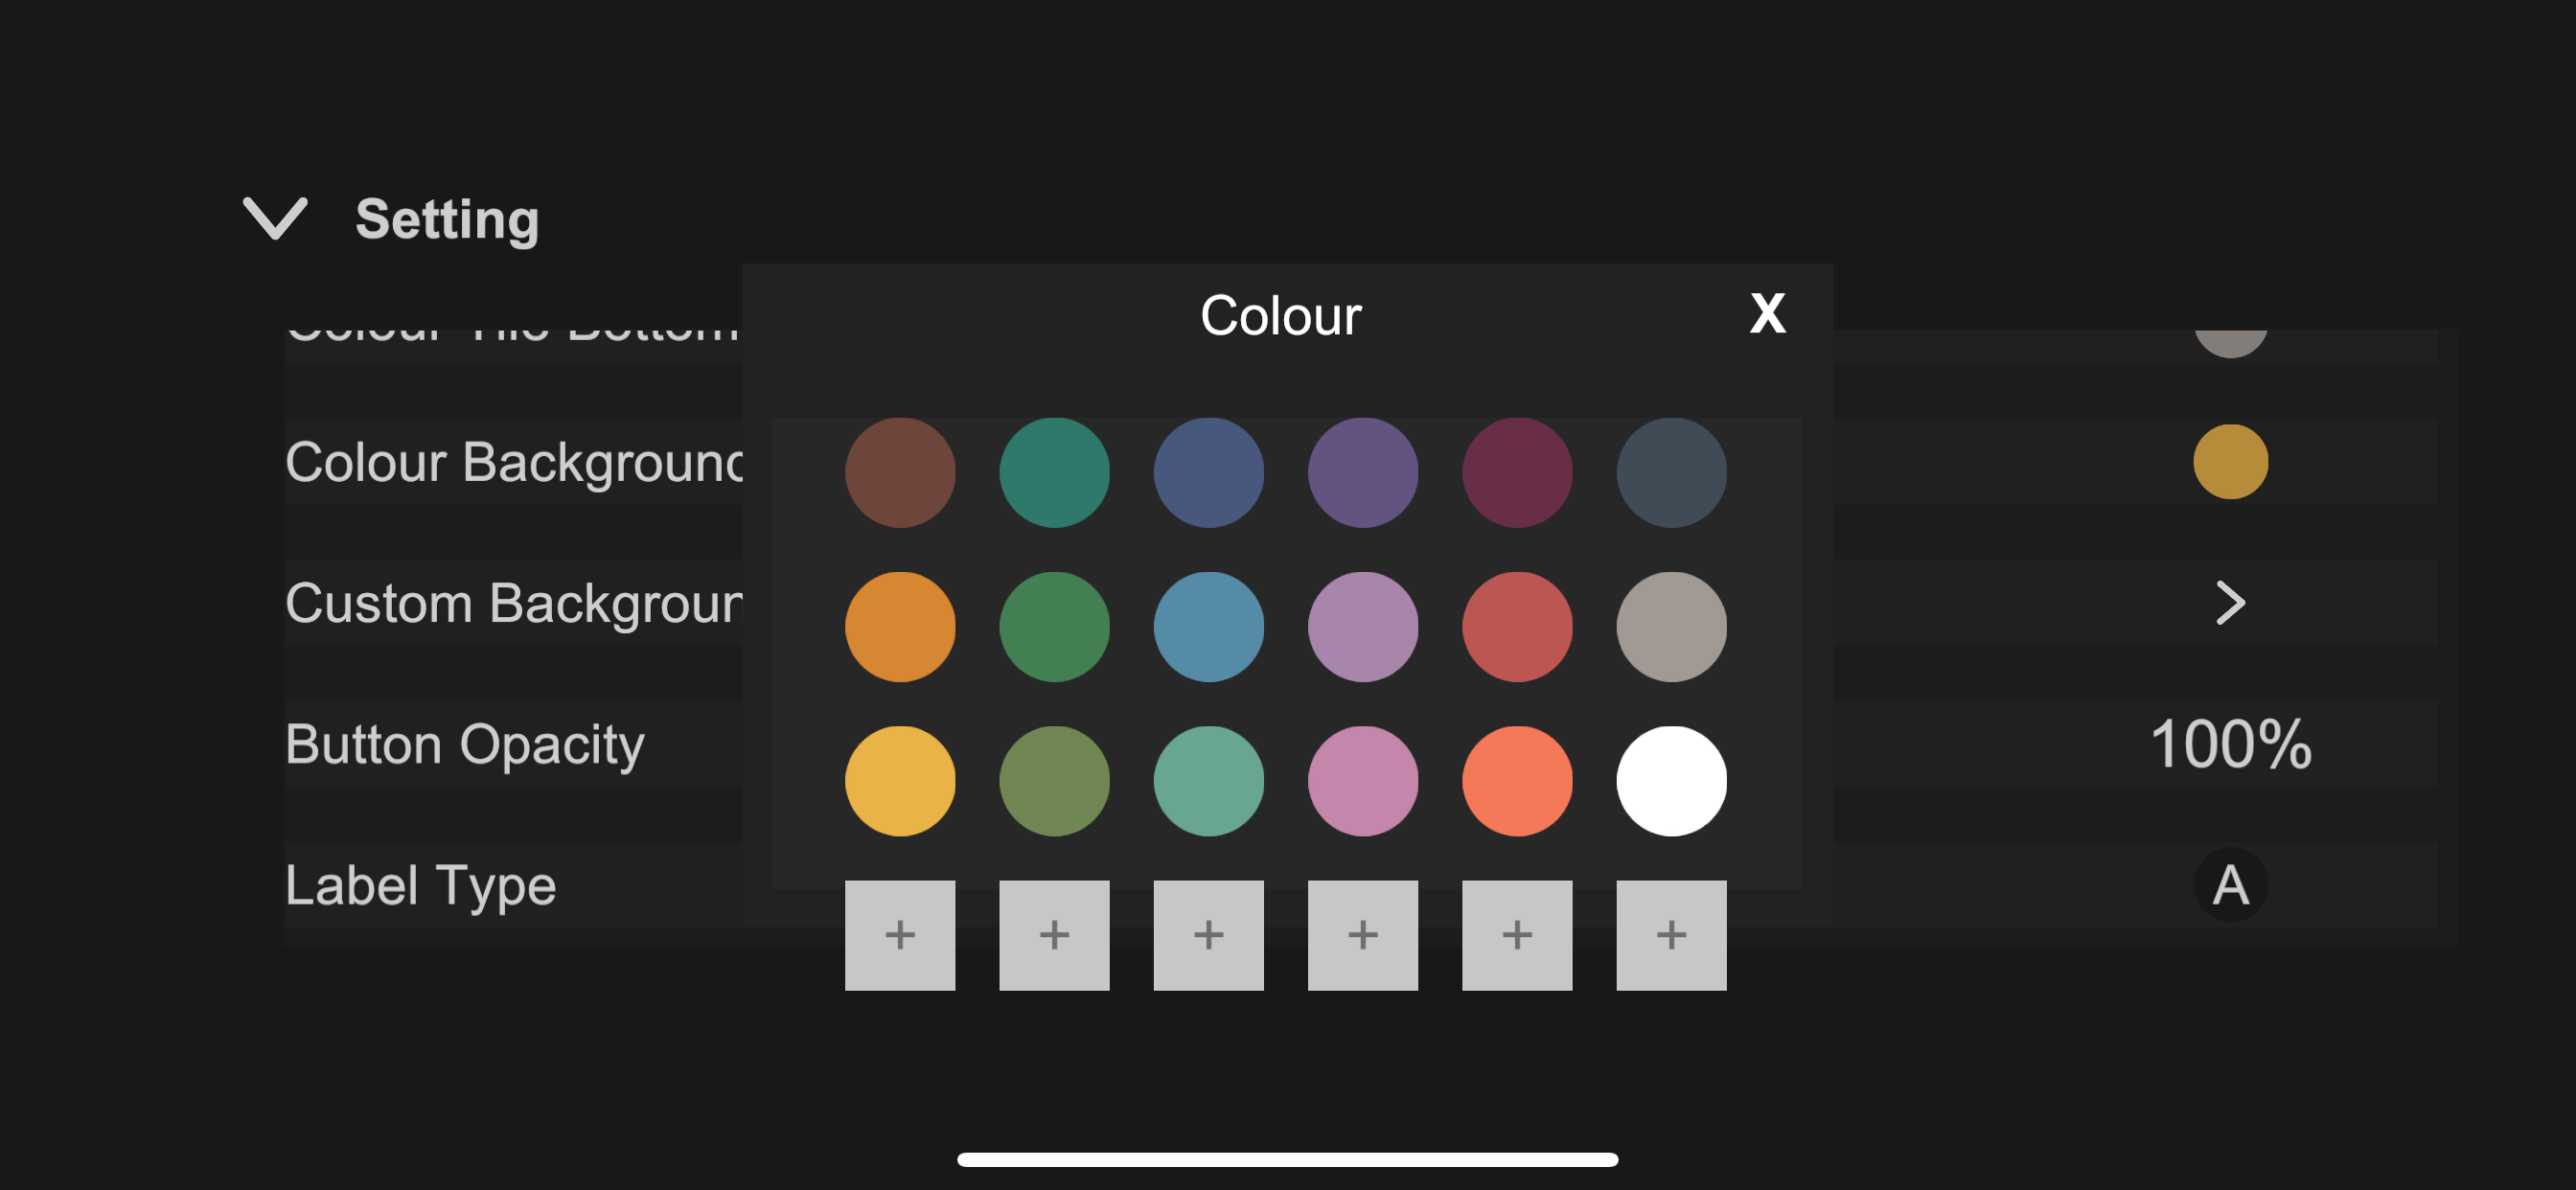This screenshot has width=2576, height=1190.
Task: Add custom colour in fifth plus slot
Action: click(x=1517, y=935)
